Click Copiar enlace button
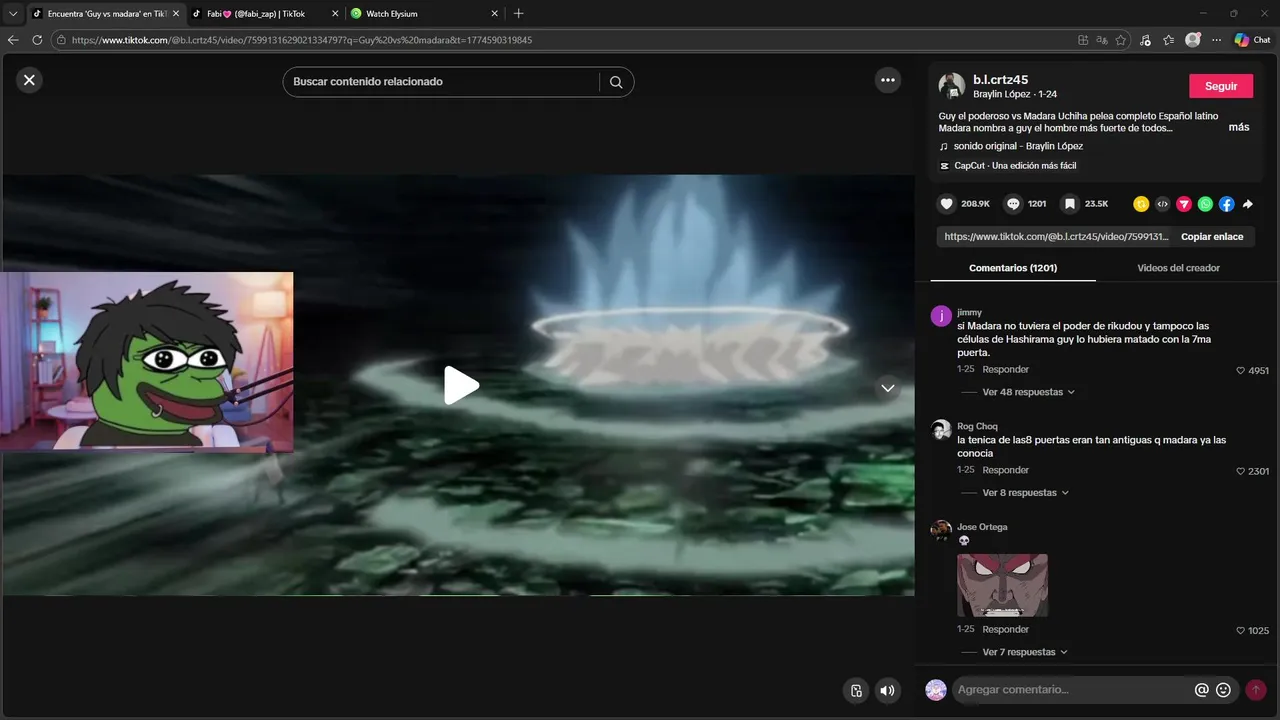 pos(1212,237)
